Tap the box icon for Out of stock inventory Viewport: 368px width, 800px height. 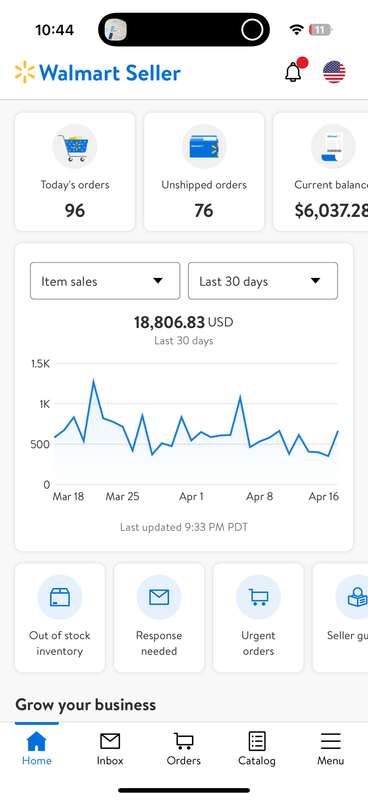(60, 597)
